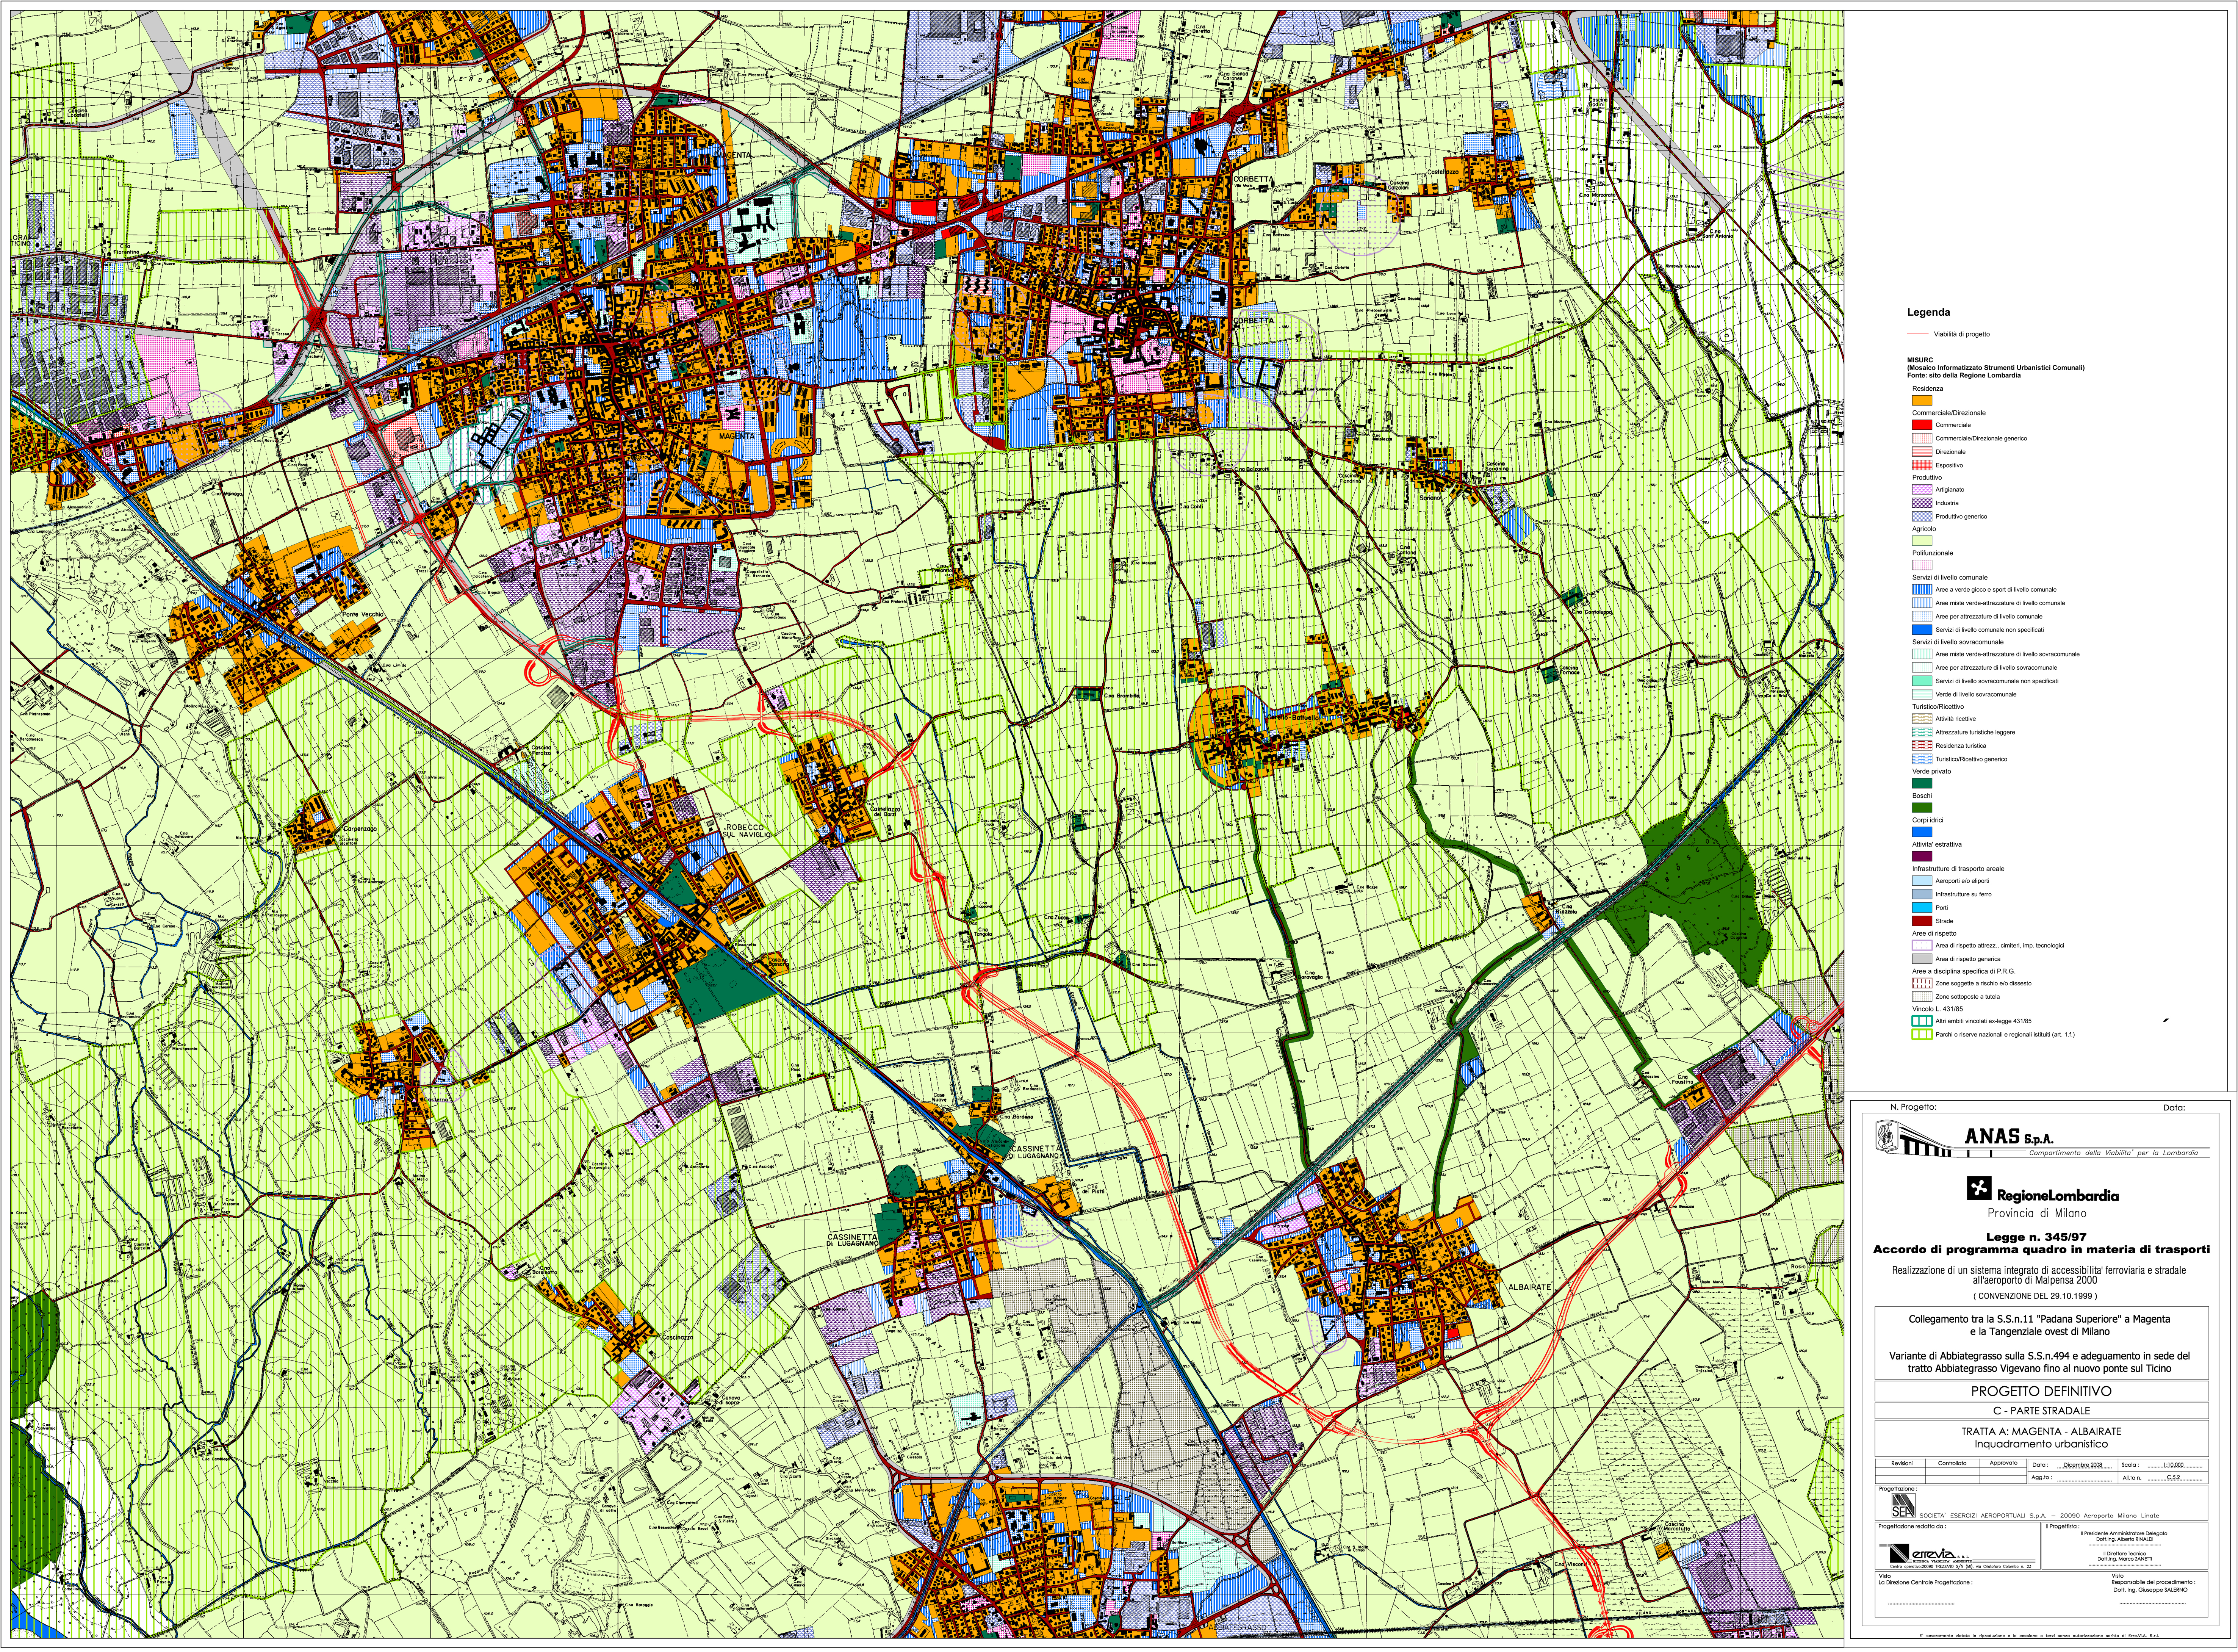Pick the green Boschi legend swatch
Screen dimensions: 2238x1652
[x=1922, y=808]
